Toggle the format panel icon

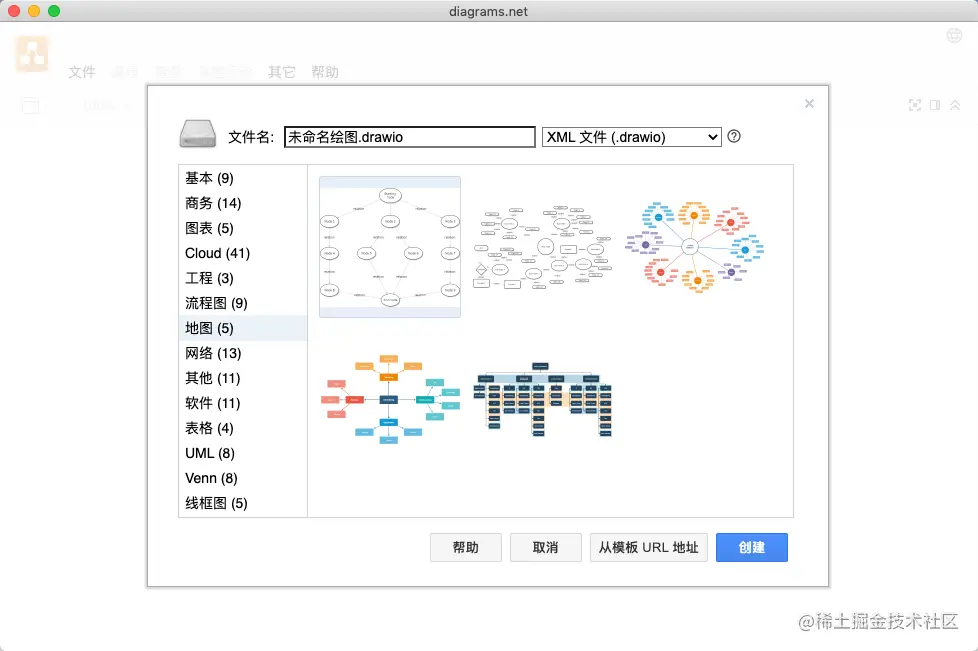[935, 105]
